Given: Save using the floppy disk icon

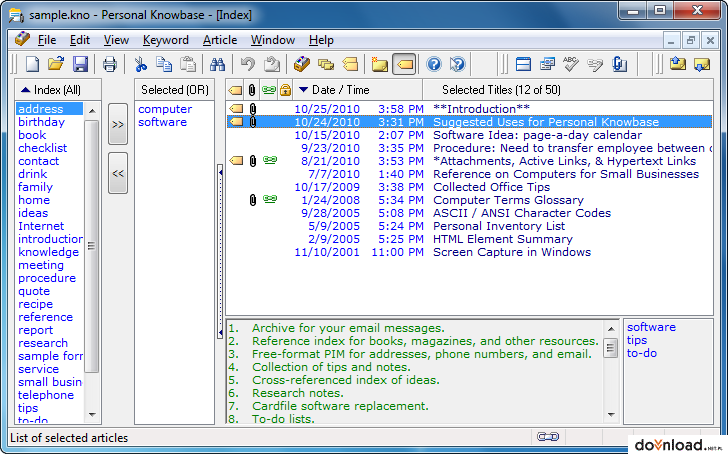Looking at the screenshot, I should coord(80,64).
